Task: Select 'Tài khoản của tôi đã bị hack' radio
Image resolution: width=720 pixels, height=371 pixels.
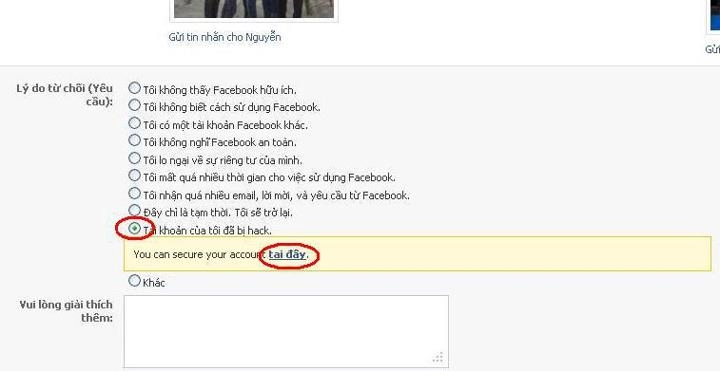Action: coord(135,228)
